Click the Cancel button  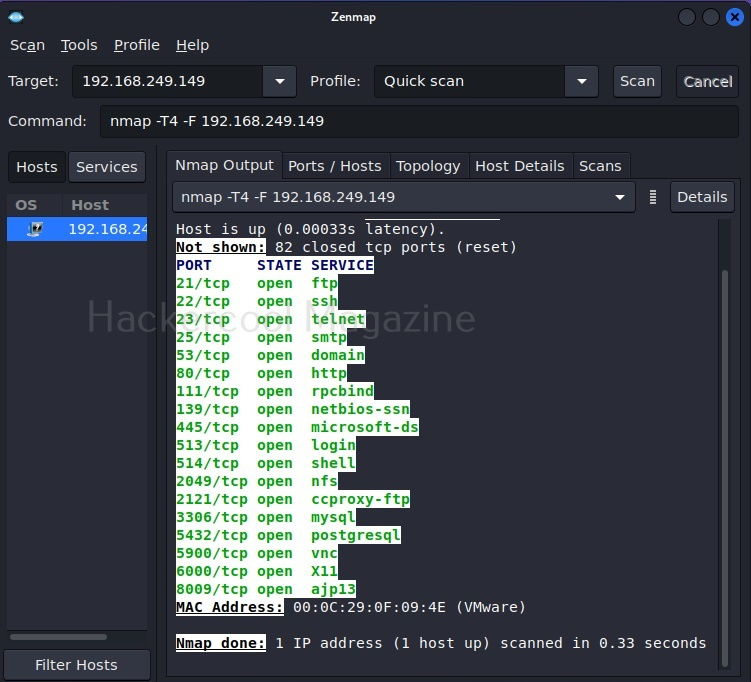tap(707, 81)
